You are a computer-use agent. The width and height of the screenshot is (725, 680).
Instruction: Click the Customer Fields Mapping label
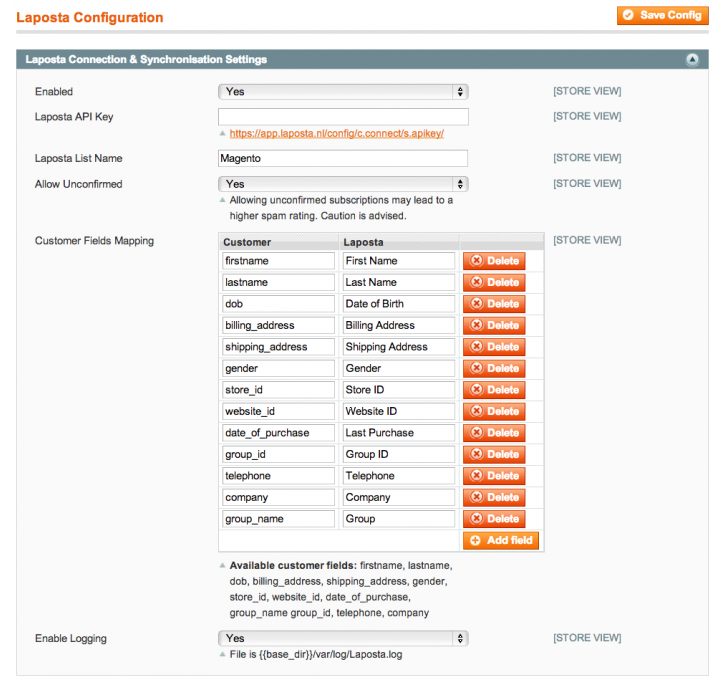coord(94,241)
